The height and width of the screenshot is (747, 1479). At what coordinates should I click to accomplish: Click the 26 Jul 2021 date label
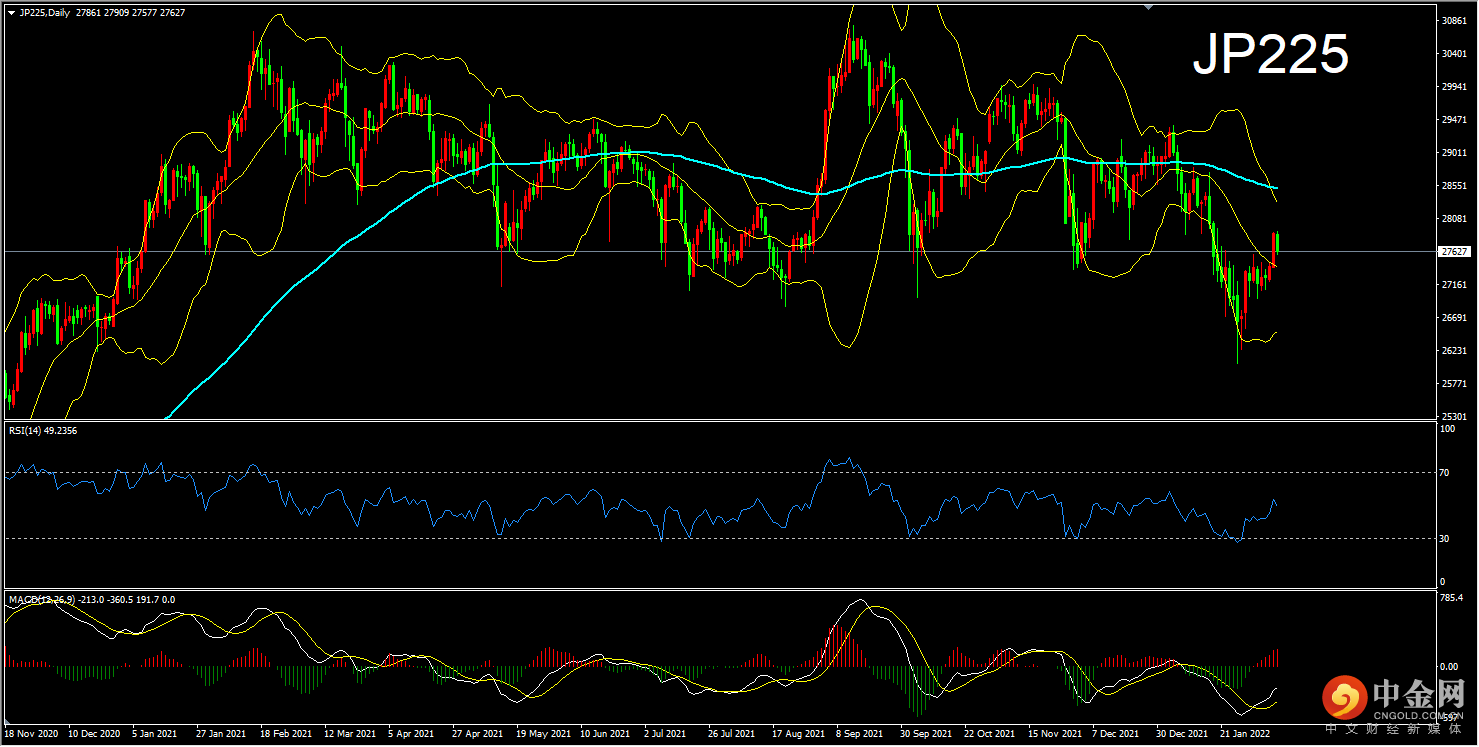(x=732, y=733)
